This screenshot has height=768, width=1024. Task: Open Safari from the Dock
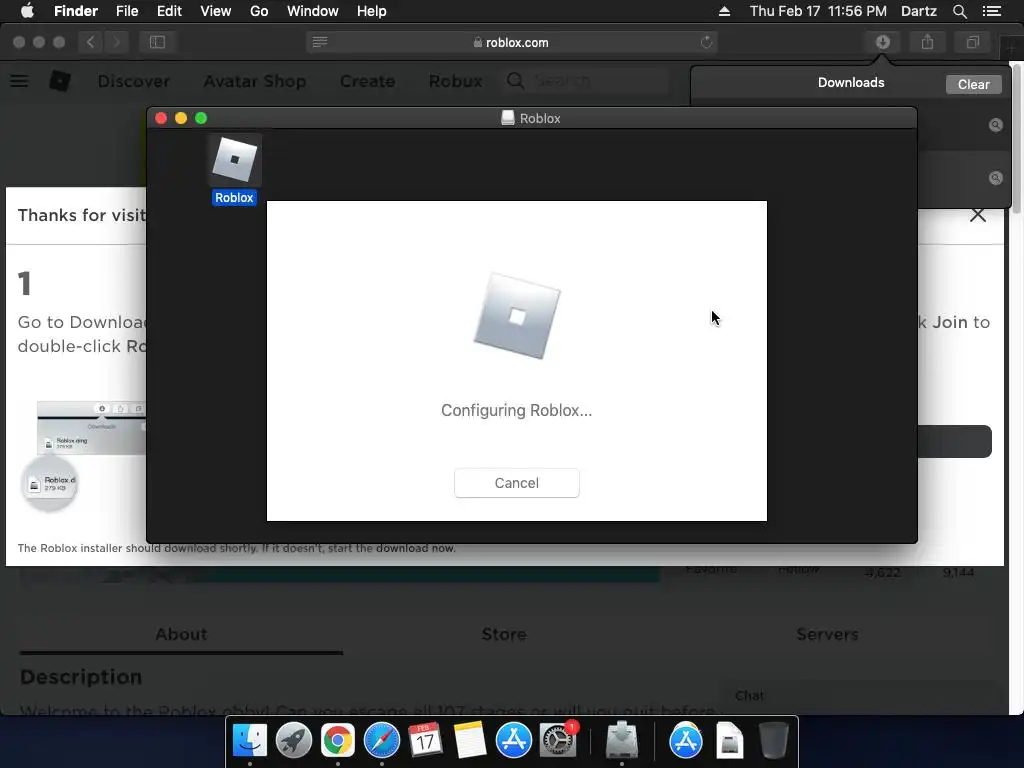tap(381, 741)
